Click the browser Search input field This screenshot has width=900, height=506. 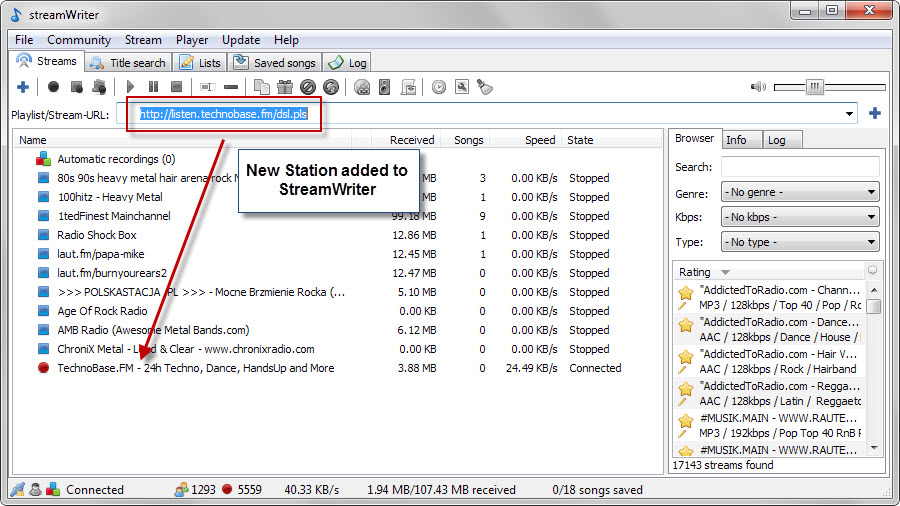point(800,167)
